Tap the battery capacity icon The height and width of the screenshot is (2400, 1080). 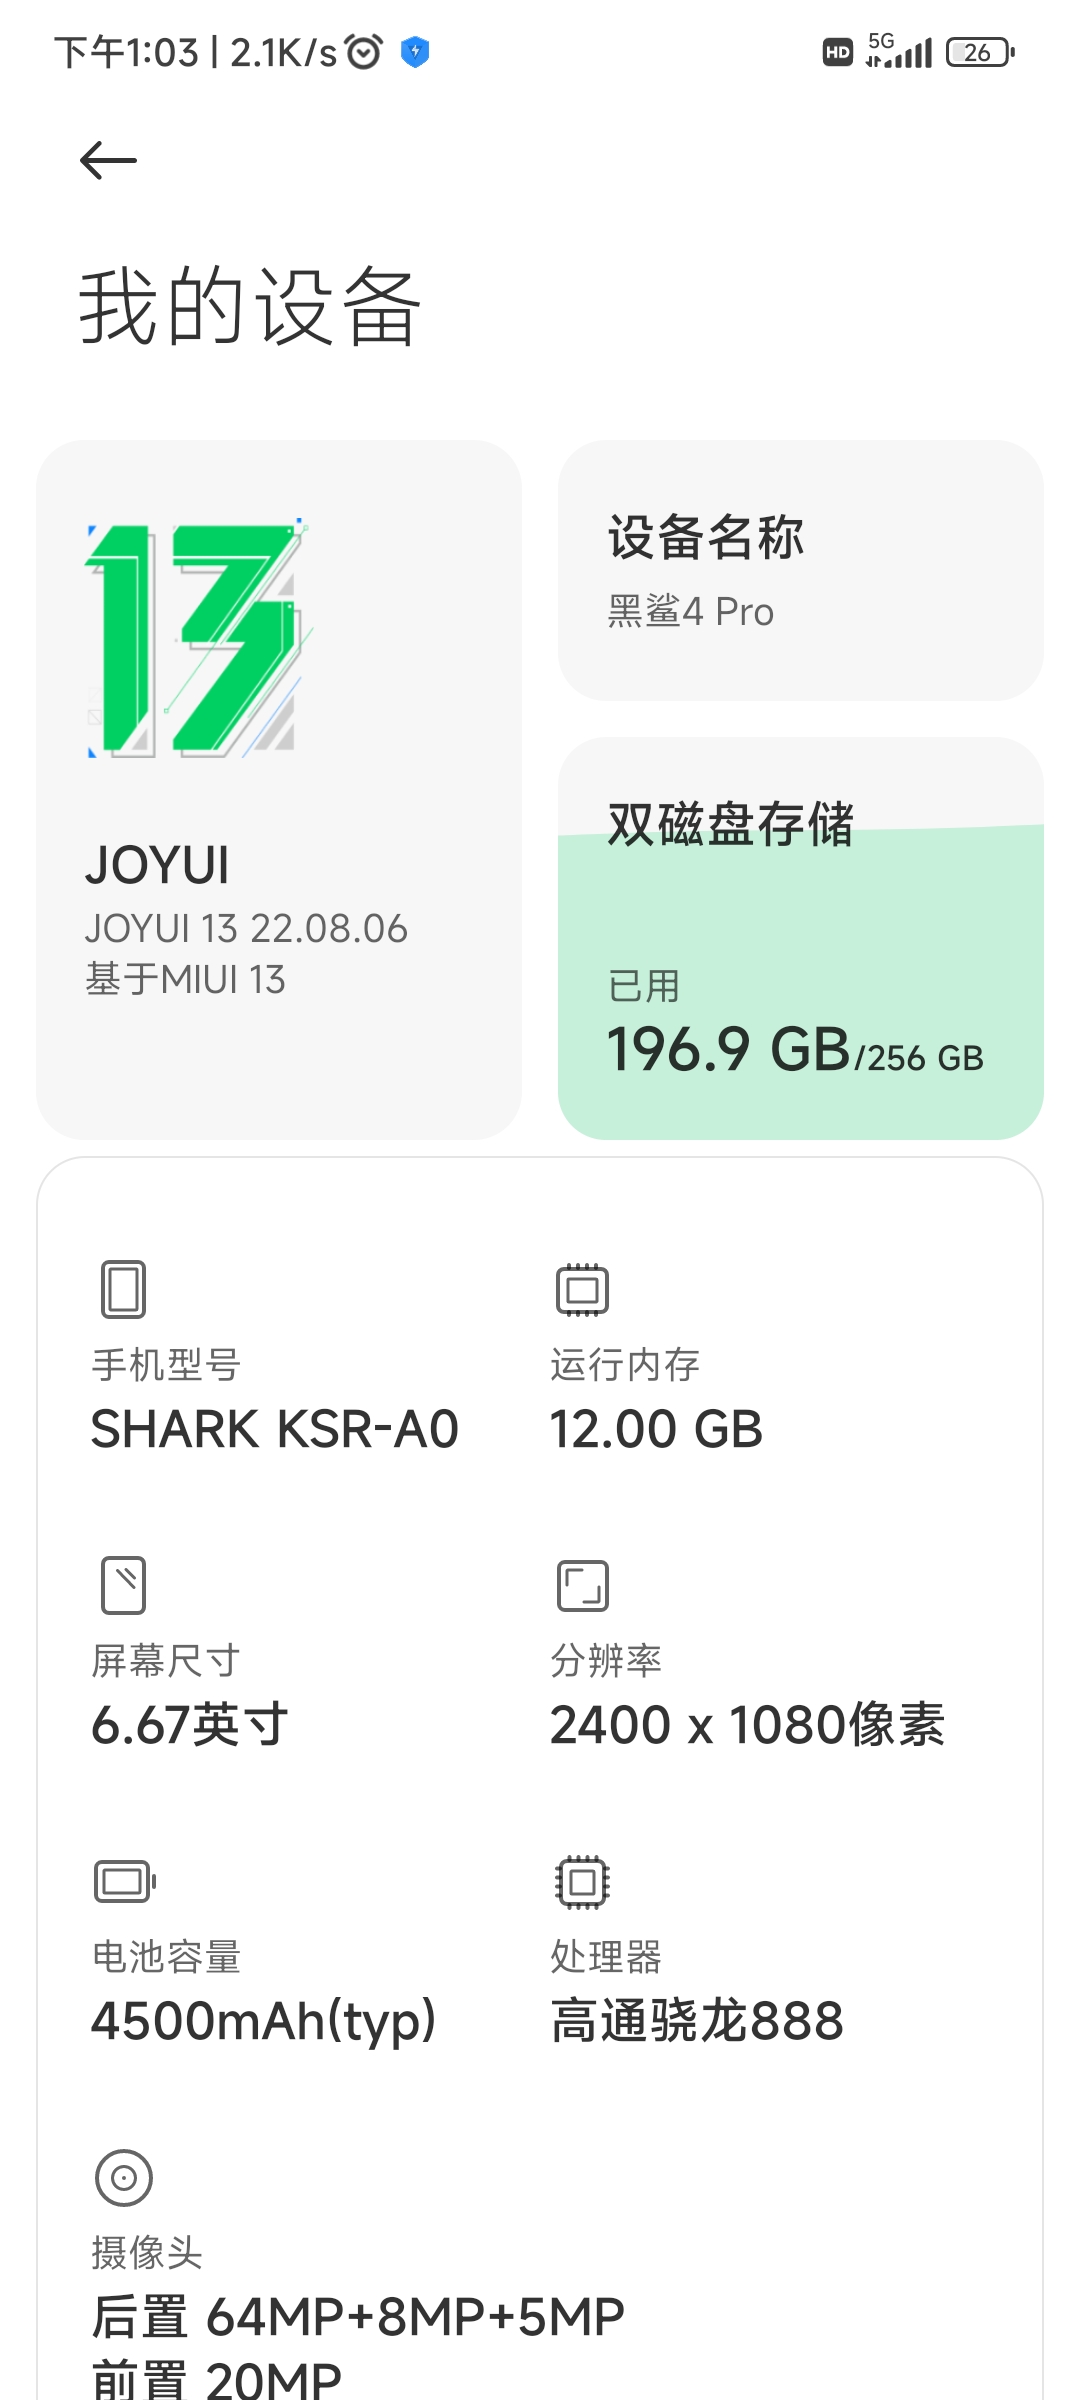(125, 1881)
